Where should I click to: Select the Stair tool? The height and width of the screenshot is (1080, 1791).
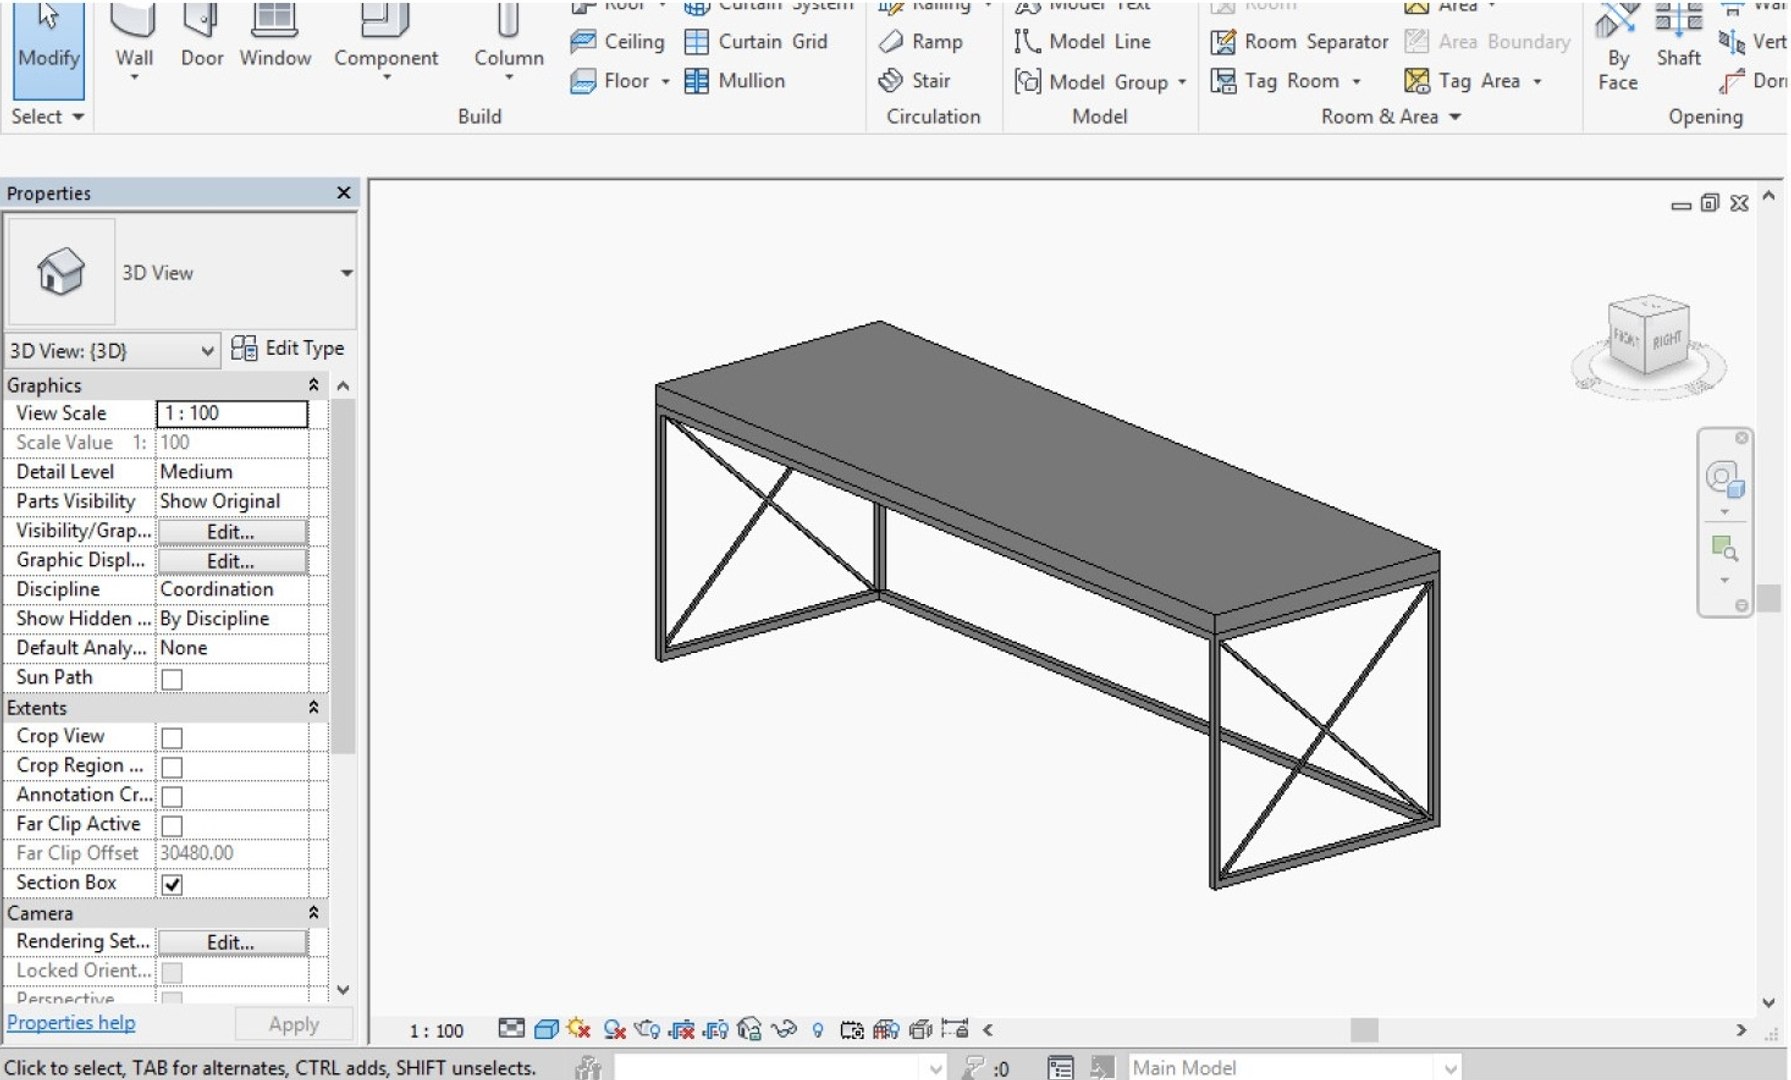pos(914,81)
